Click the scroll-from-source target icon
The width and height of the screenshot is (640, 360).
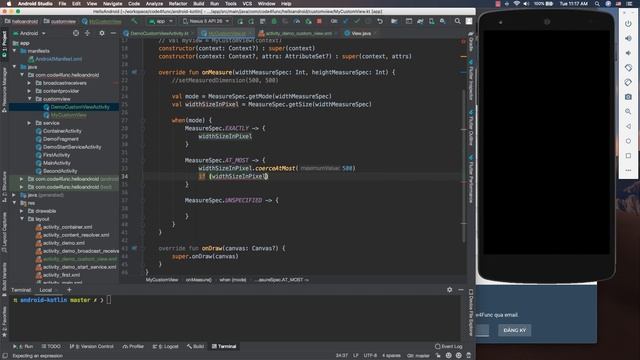76,33
